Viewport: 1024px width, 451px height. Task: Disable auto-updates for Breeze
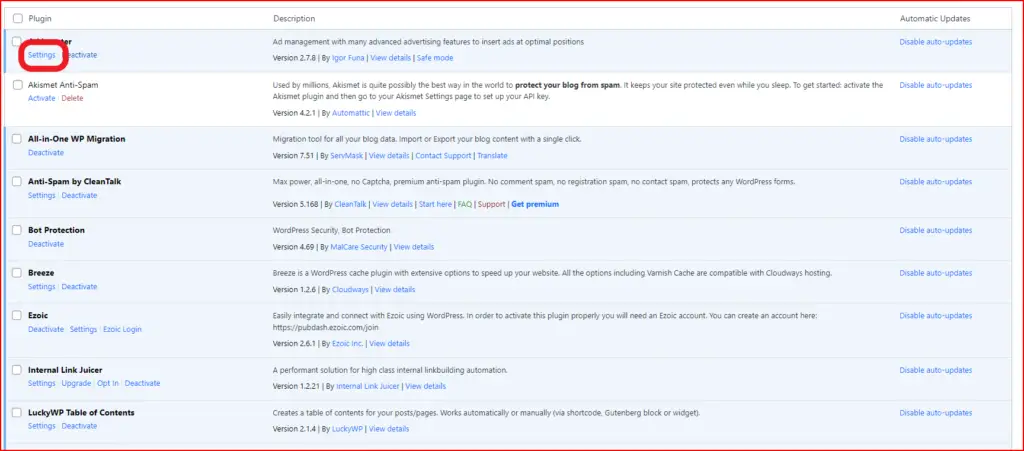tap(935, 273)
